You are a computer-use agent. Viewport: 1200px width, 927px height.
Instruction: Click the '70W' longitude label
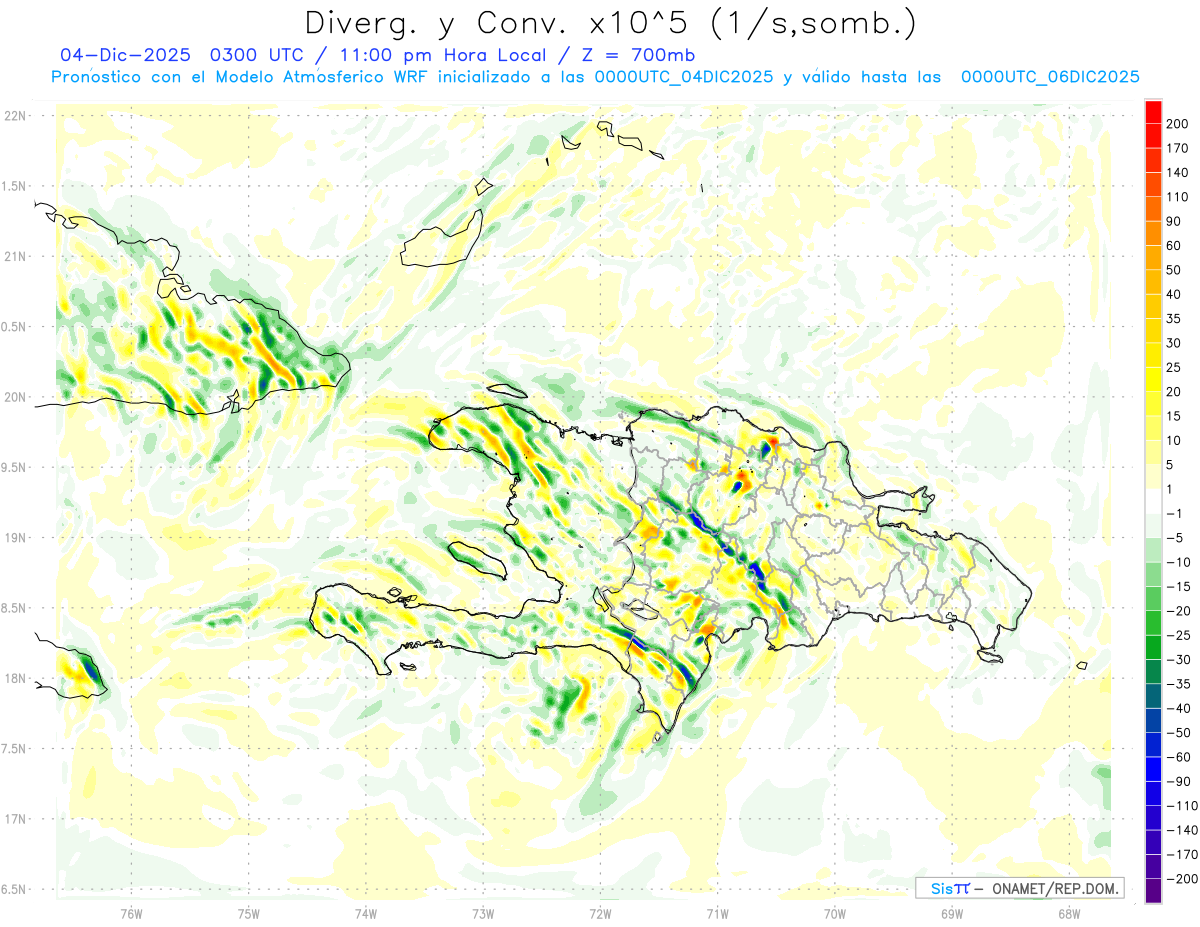[x=835, y=914]
